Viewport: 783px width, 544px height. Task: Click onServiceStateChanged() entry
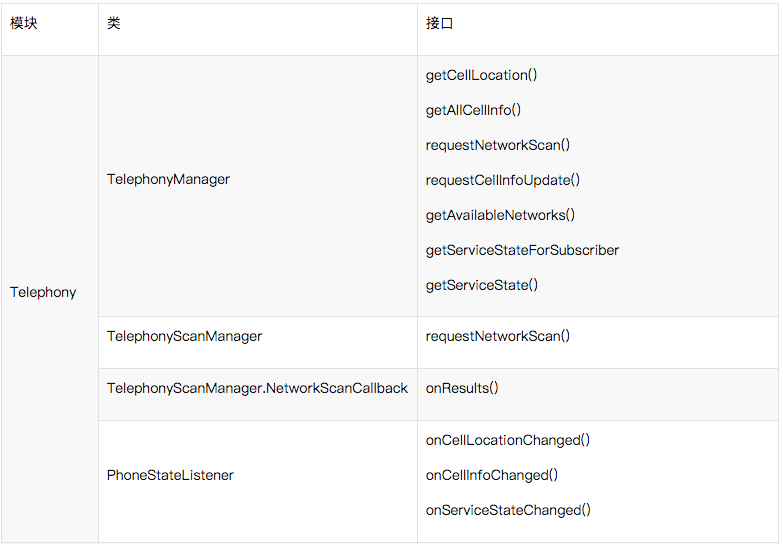click(x=508, y=510)
